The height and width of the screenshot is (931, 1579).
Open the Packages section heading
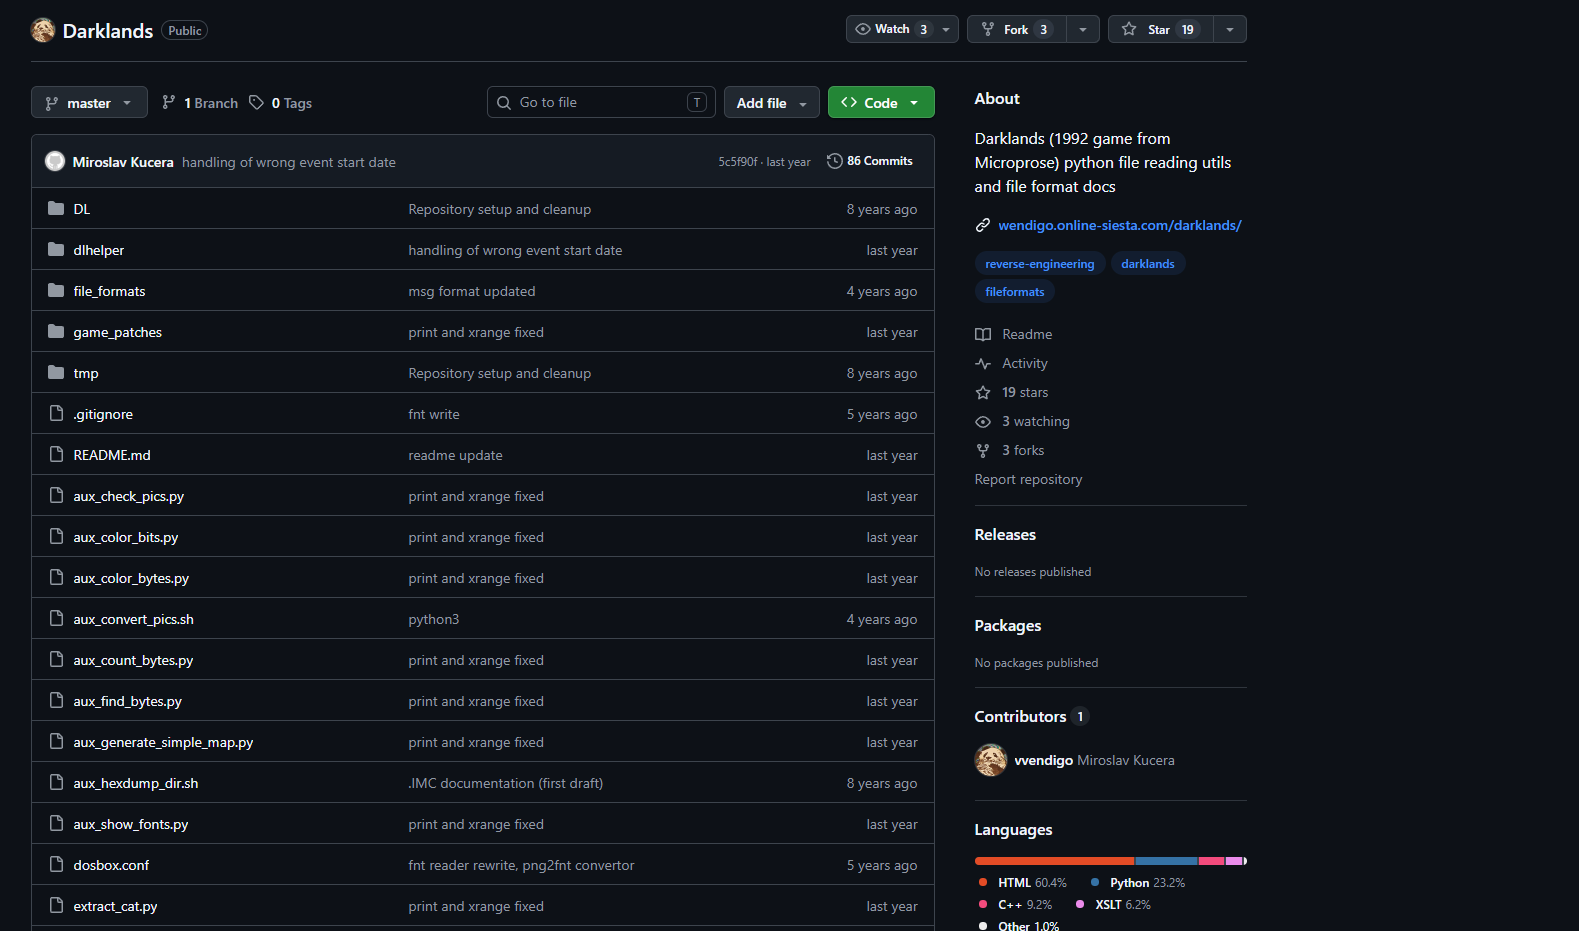click(x=1008, y=625)
